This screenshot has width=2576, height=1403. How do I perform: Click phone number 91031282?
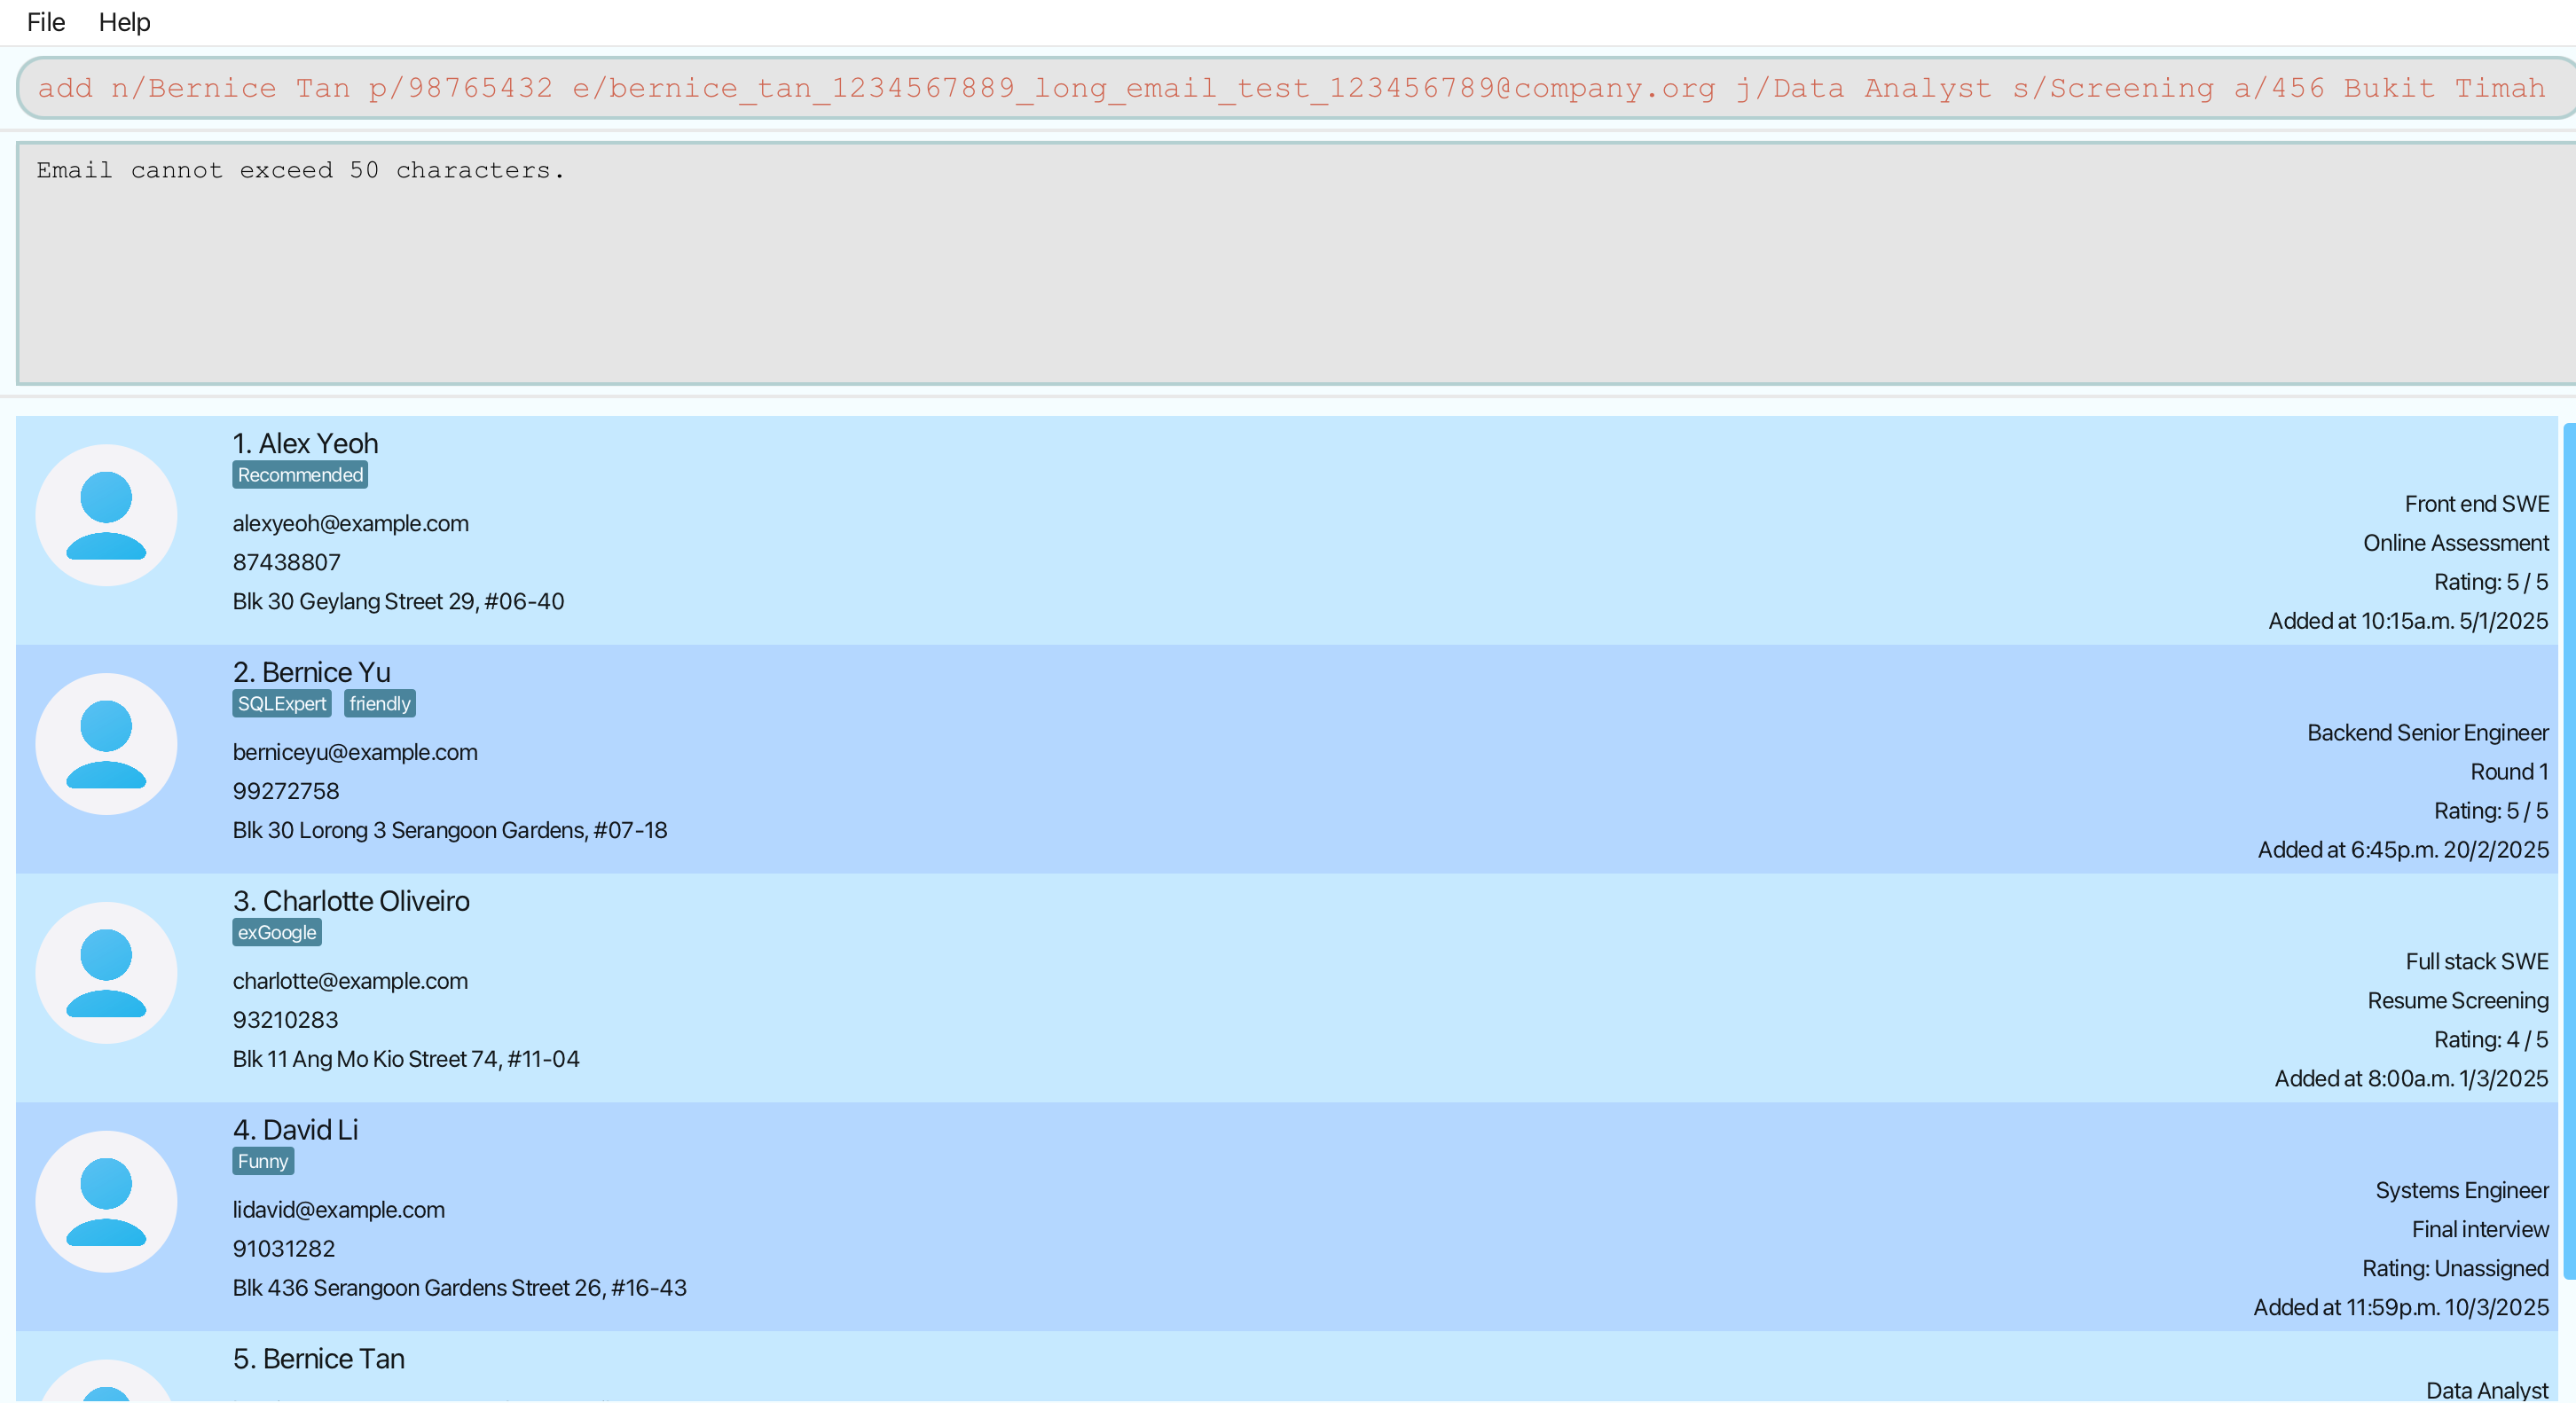pyautogui.click(x=284, y=1250)
